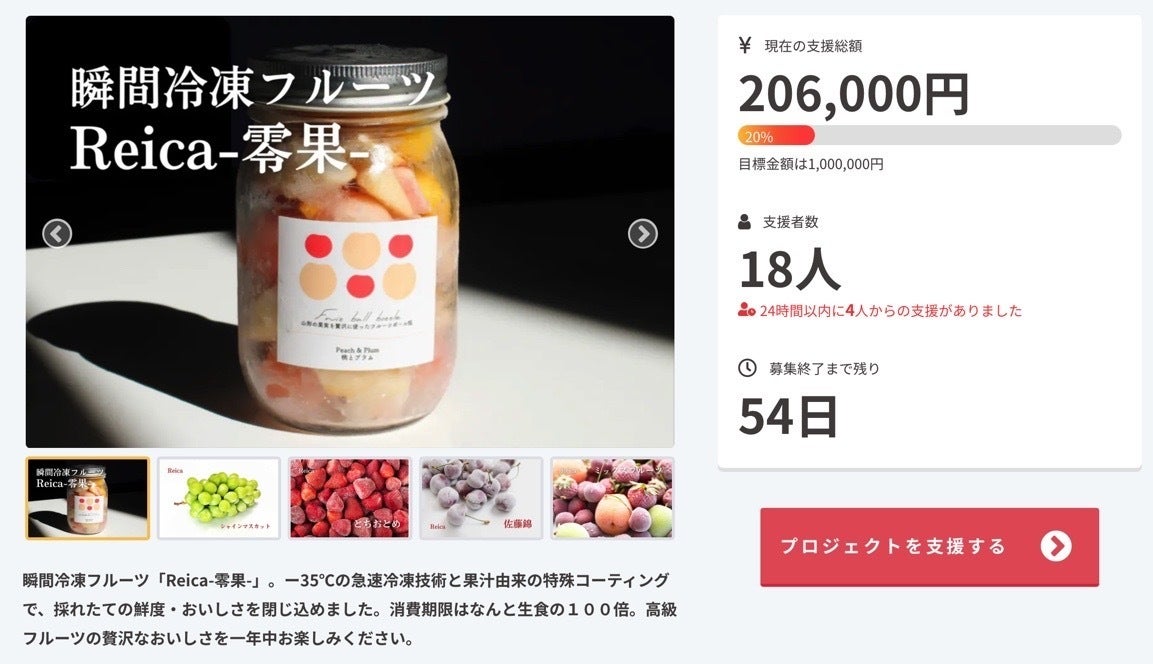This screenshot has width=1153, height=664.
Task: Click the yen icon beside current total
Action: pos(745,46)
